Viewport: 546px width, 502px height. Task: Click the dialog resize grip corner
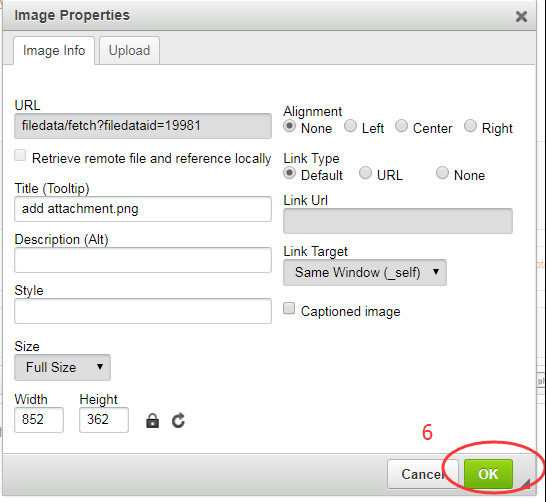pos(525,484)
